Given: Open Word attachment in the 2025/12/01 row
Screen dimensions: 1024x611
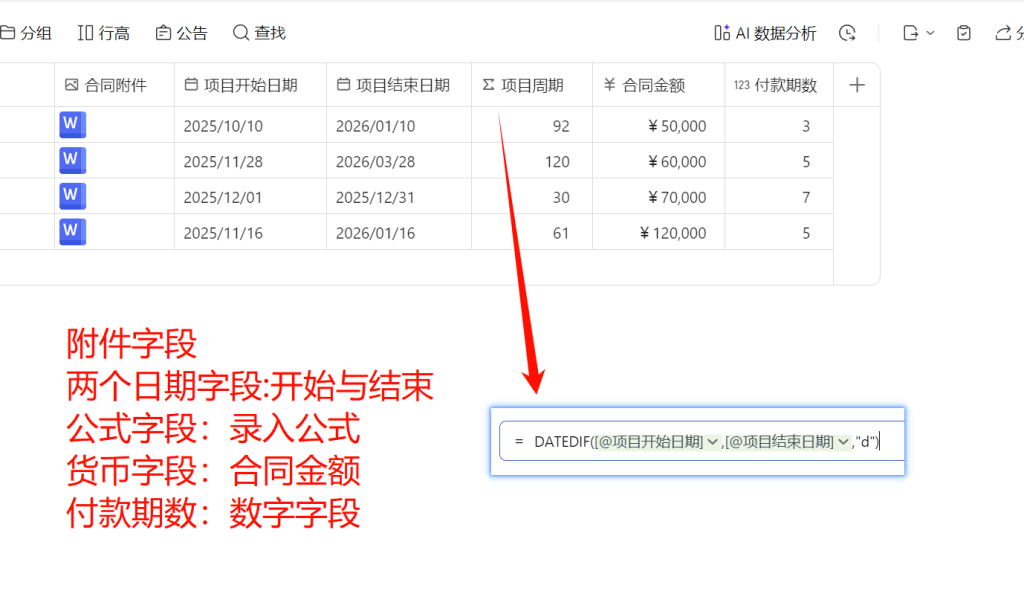Looking at the screenshot, I should [72, 196].
